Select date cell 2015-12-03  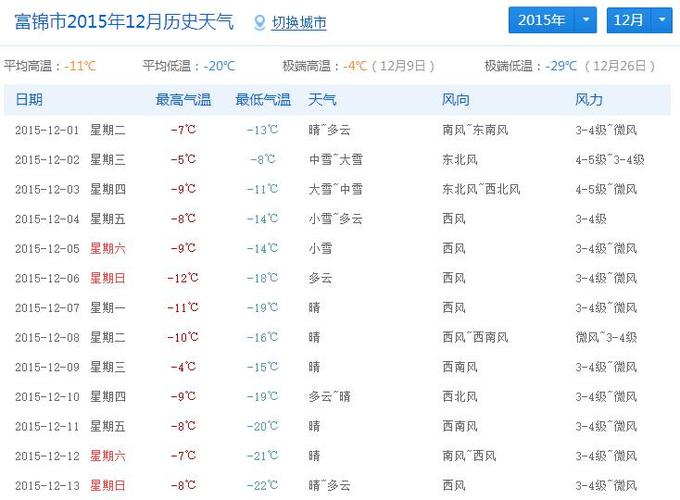[x=47, y=190]
